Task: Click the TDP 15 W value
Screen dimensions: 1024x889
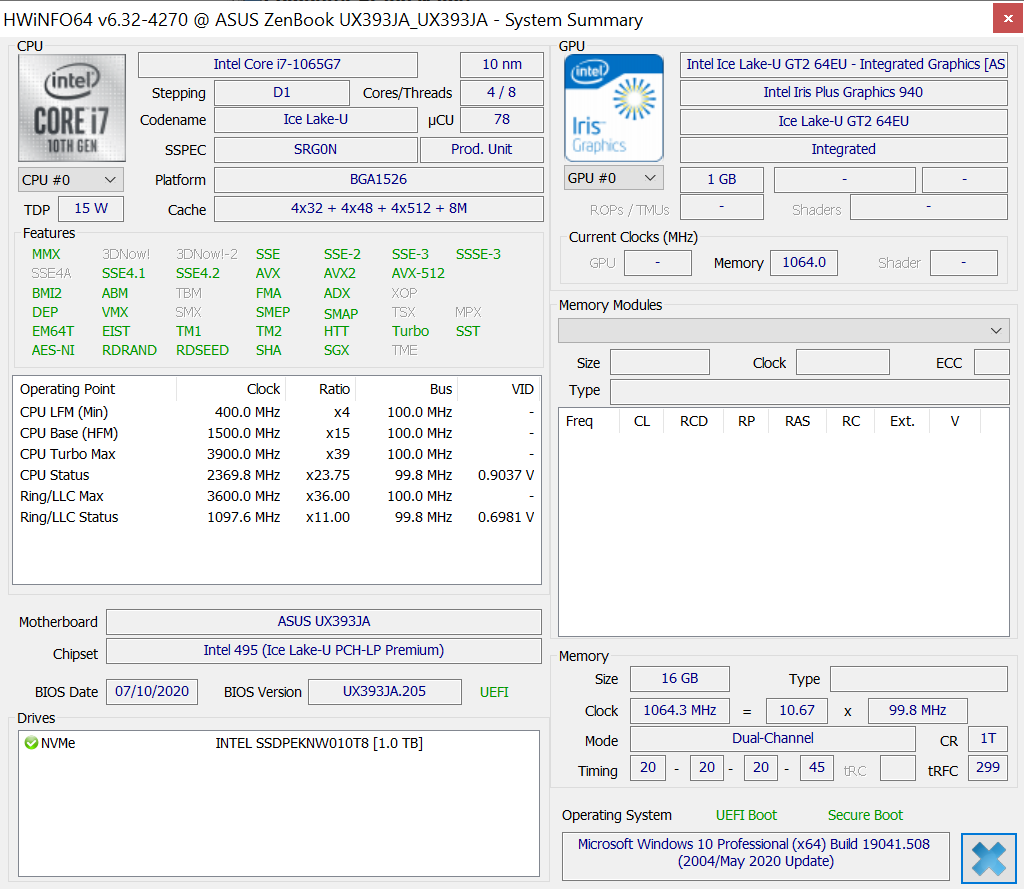Action: [x=91, y=208]
